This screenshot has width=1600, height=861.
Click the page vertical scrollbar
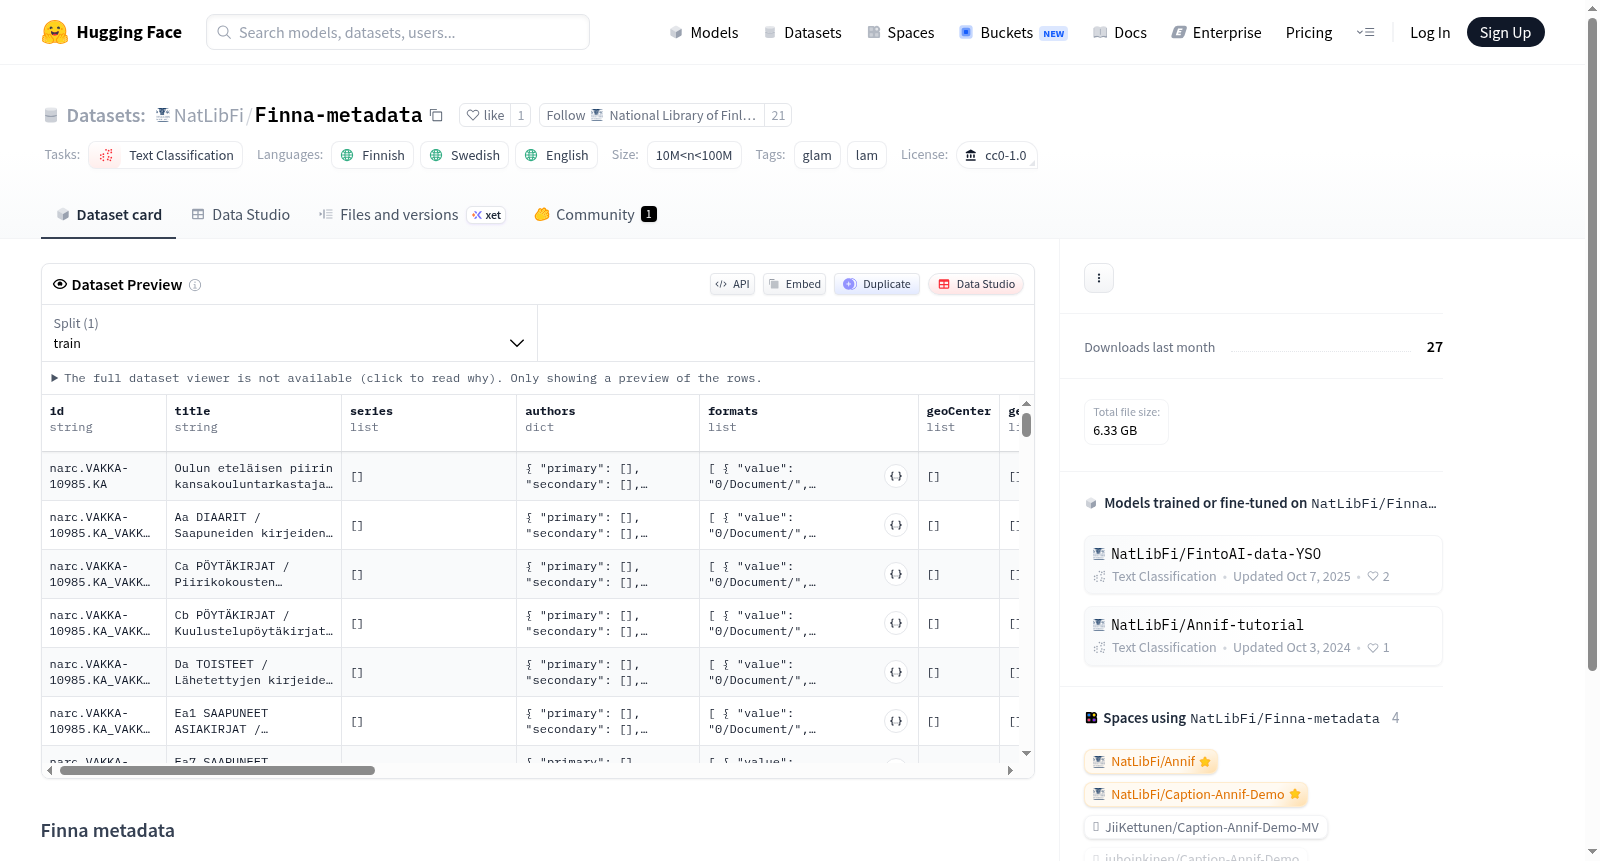(1592, 345)
